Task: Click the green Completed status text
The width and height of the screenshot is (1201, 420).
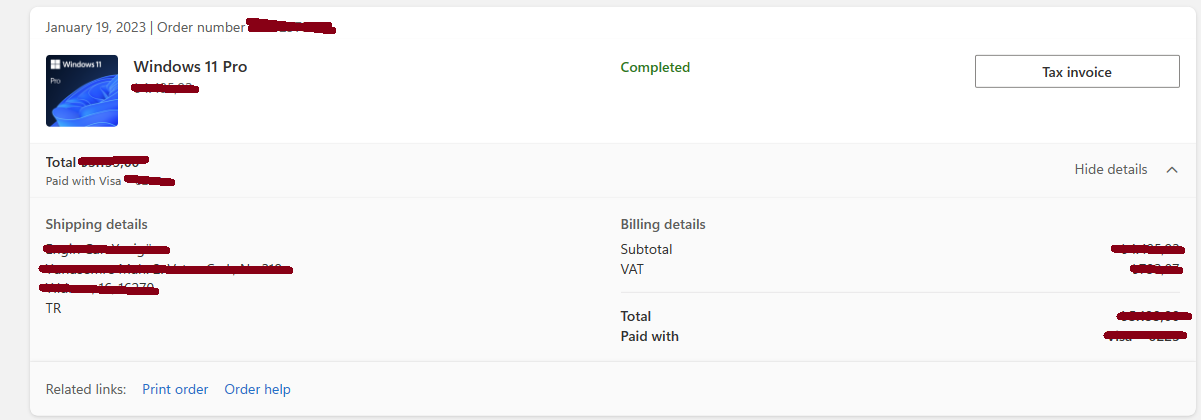Action: click(x=655, y=68)
